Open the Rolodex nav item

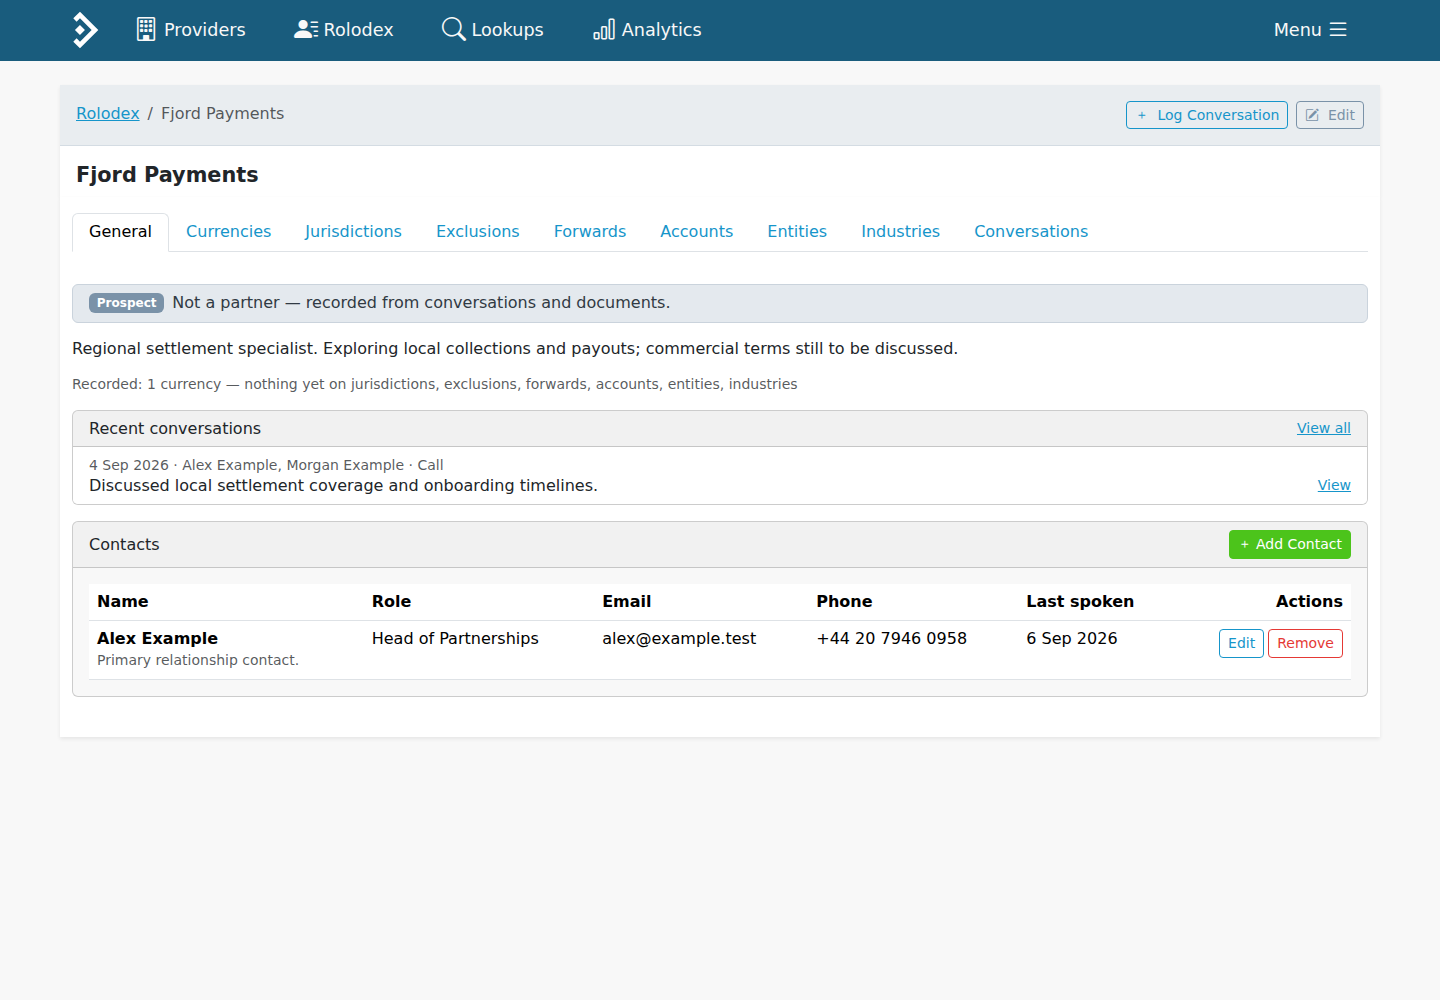click(343, 30)
